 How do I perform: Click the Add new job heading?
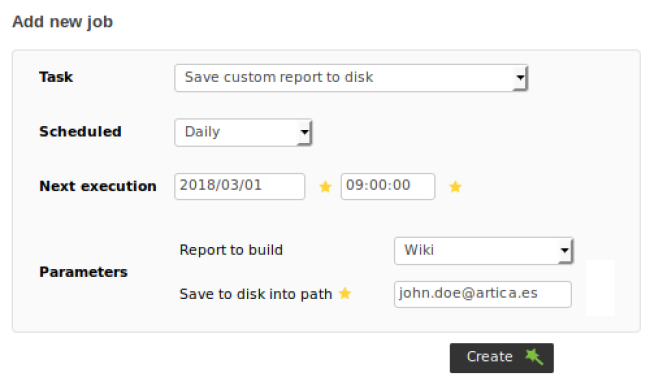point(63,22)
